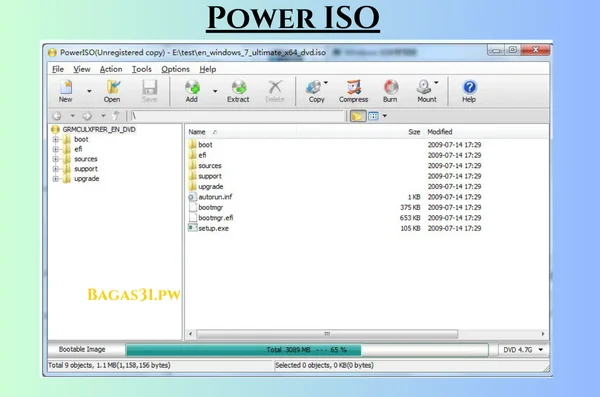Viewport: 600px width, 397px height.
Task: Click the Delete toolbar icon
Action: click(275, 91)
